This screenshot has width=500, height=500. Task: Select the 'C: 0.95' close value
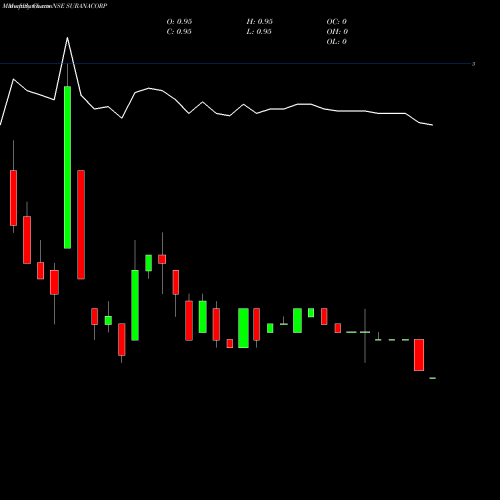pos(179,32)
